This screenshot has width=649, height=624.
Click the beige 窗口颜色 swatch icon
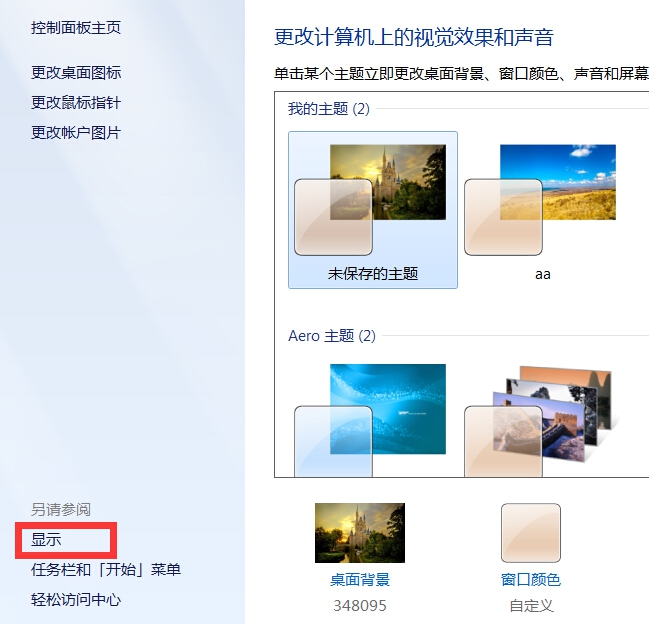[x=531, y=533]
